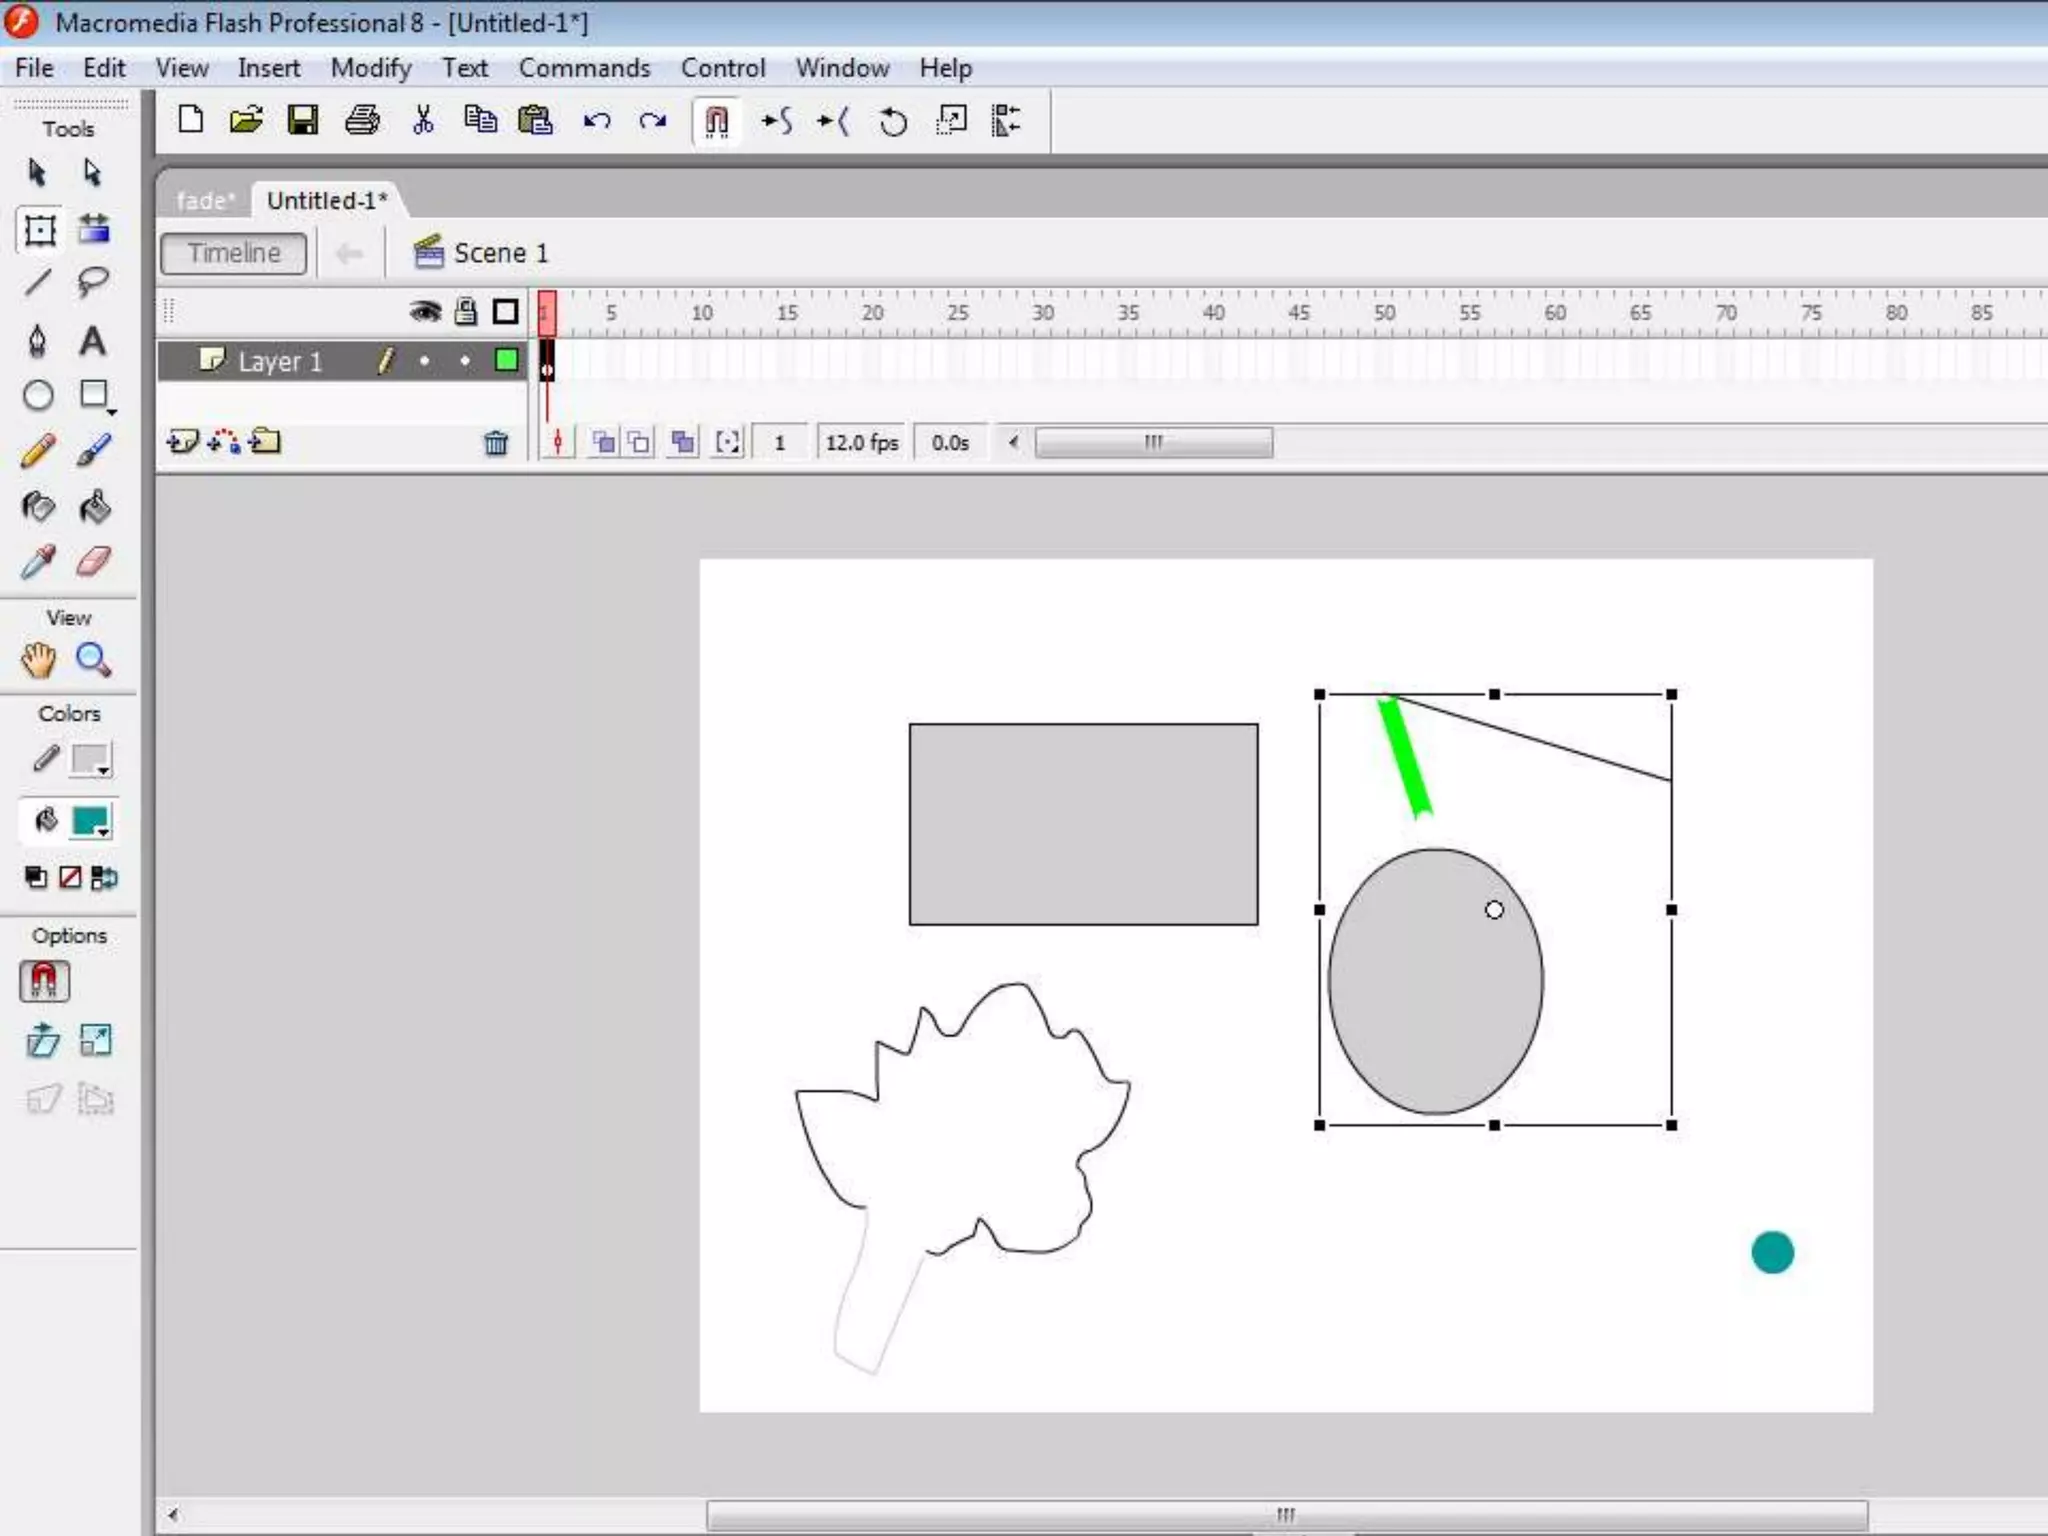2048x1536 pixels.
Task: Toggle the show/hide all layers eye icon
Action: coord(425,312)
